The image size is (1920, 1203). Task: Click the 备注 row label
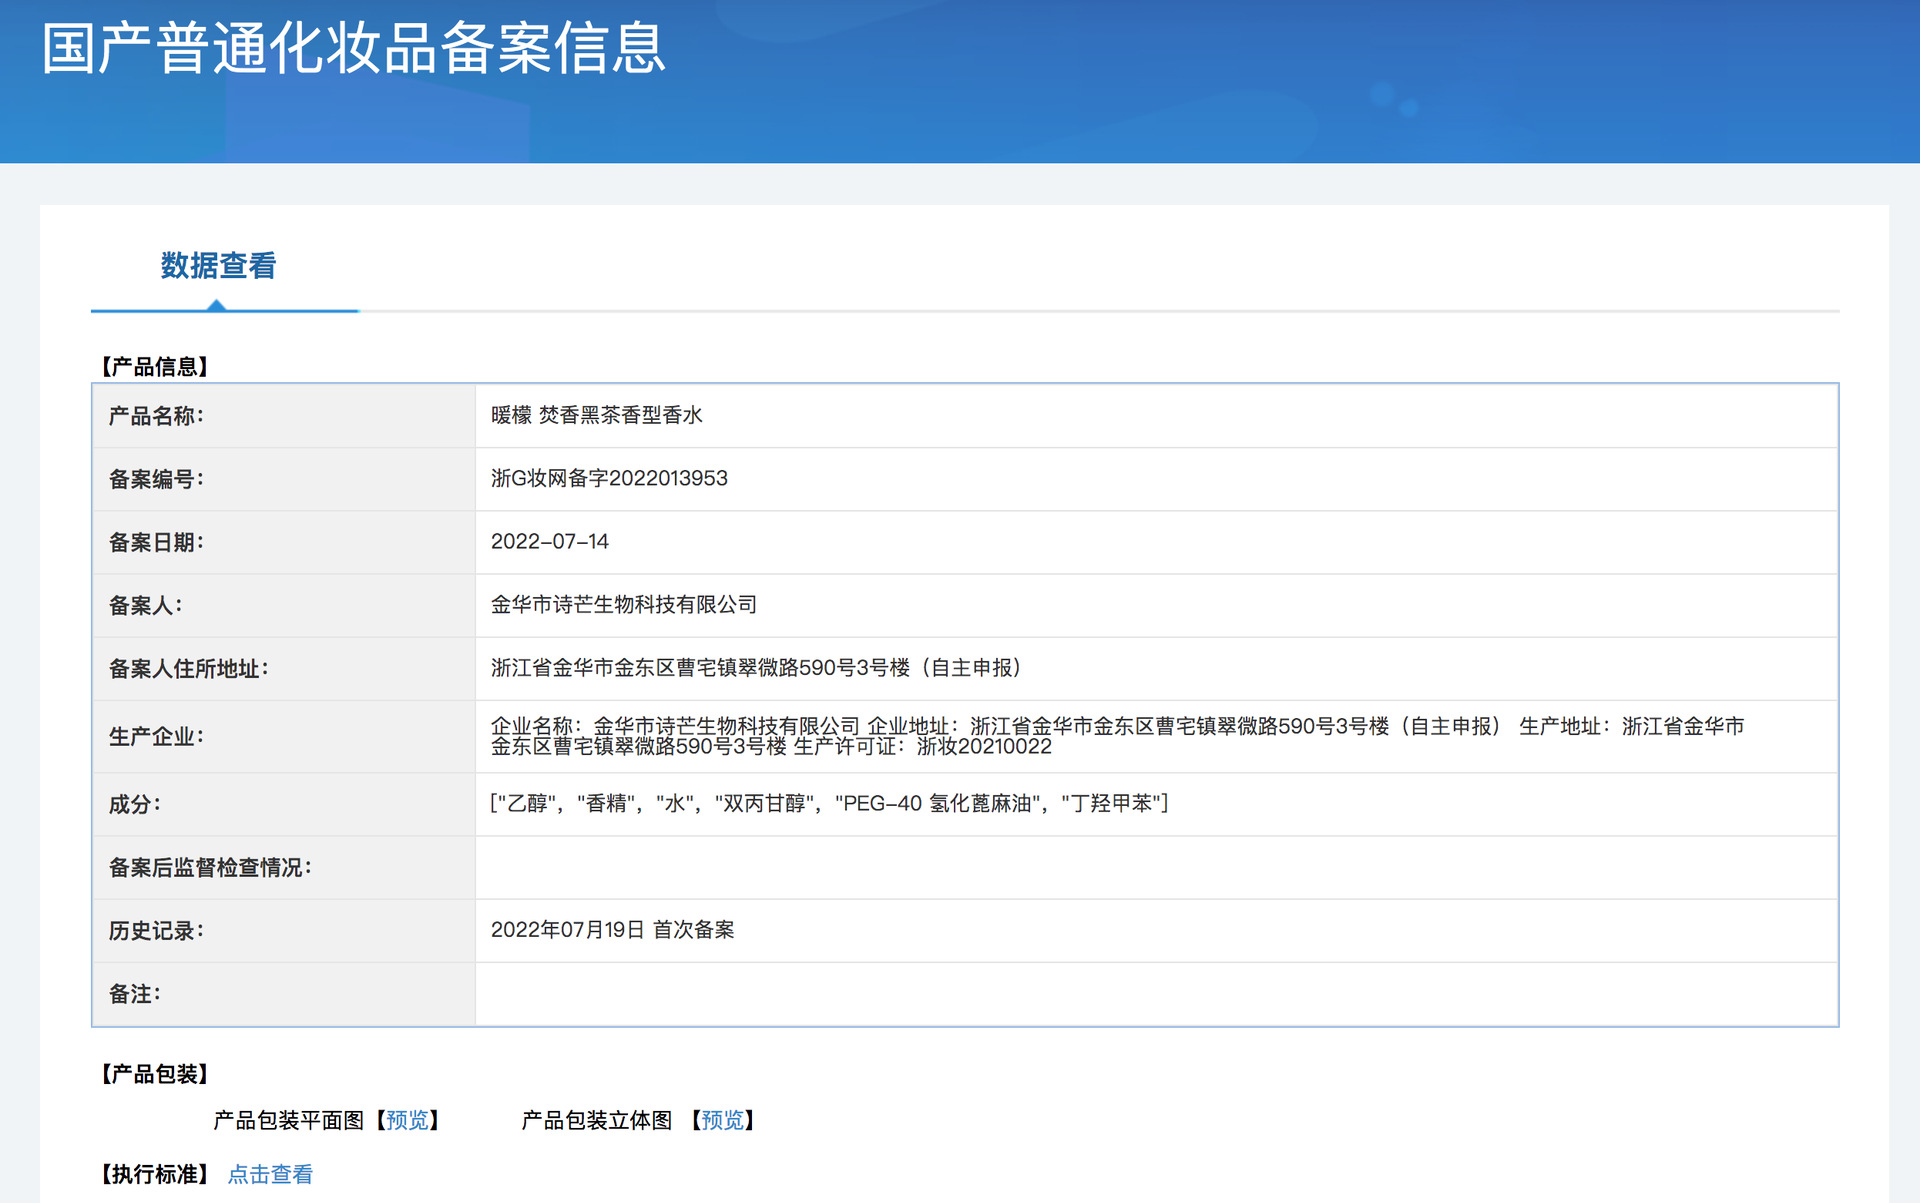134,993
